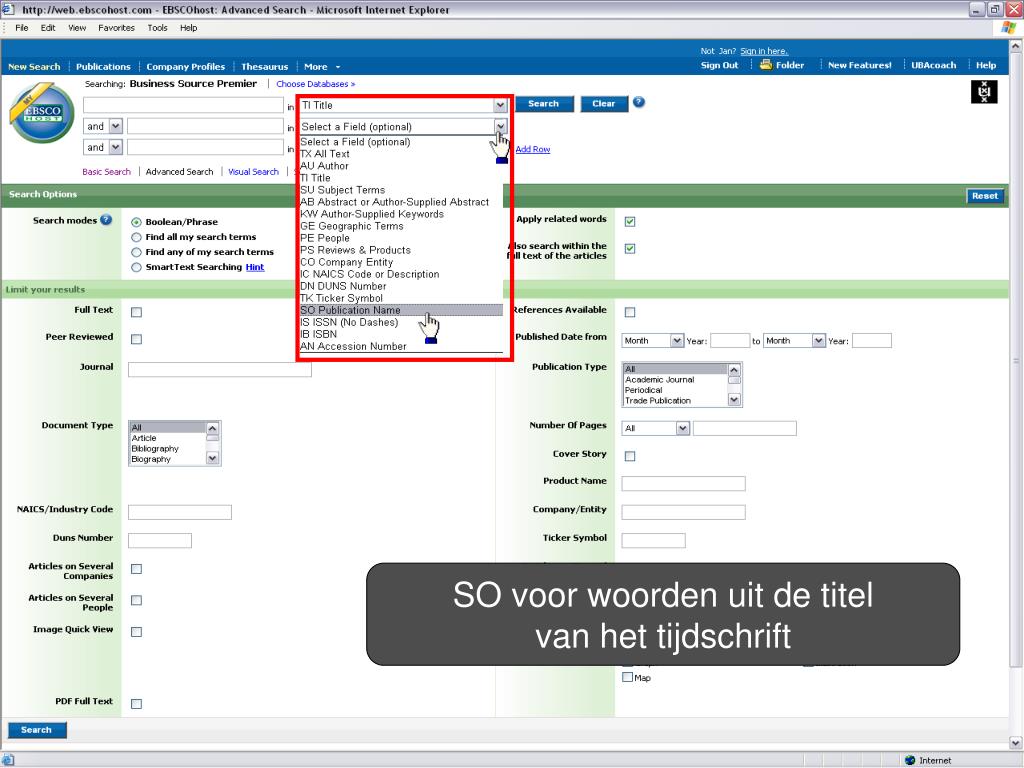Open the third row 'and' operator dropdown
The height and width of the screenshot is (768, 1024).
pyautogui.click(x=116, y=147)
